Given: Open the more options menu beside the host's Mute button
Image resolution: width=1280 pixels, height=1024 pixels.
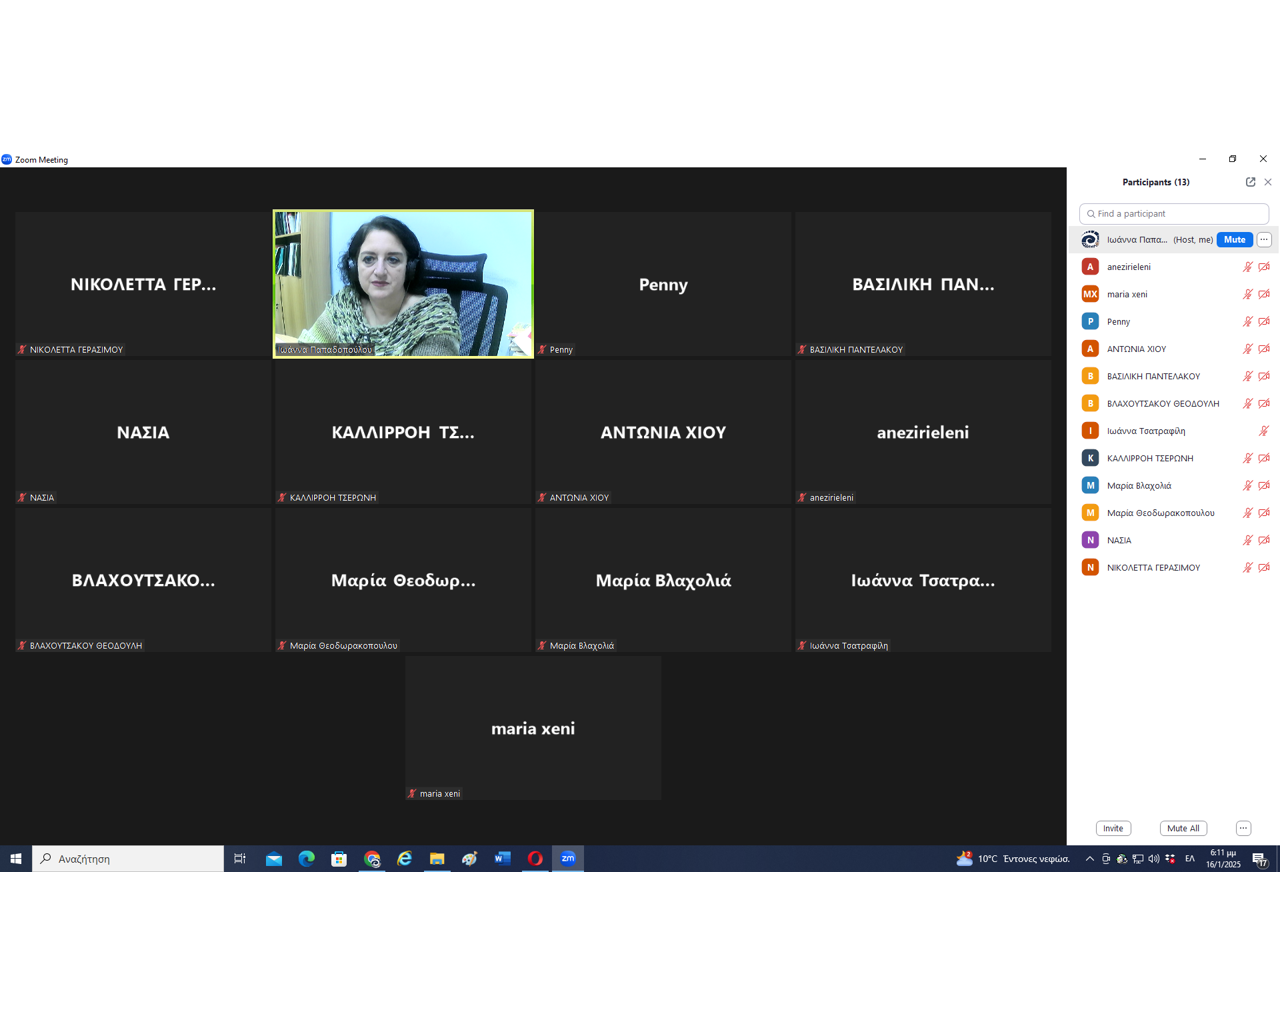Looking at the screenshot, I should pos(1264,240).
